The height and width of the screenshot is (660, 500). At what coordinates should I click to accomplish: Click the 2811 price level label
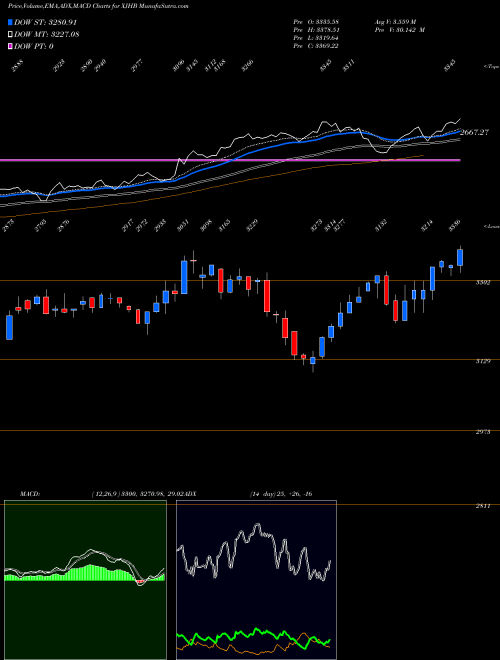483,506
